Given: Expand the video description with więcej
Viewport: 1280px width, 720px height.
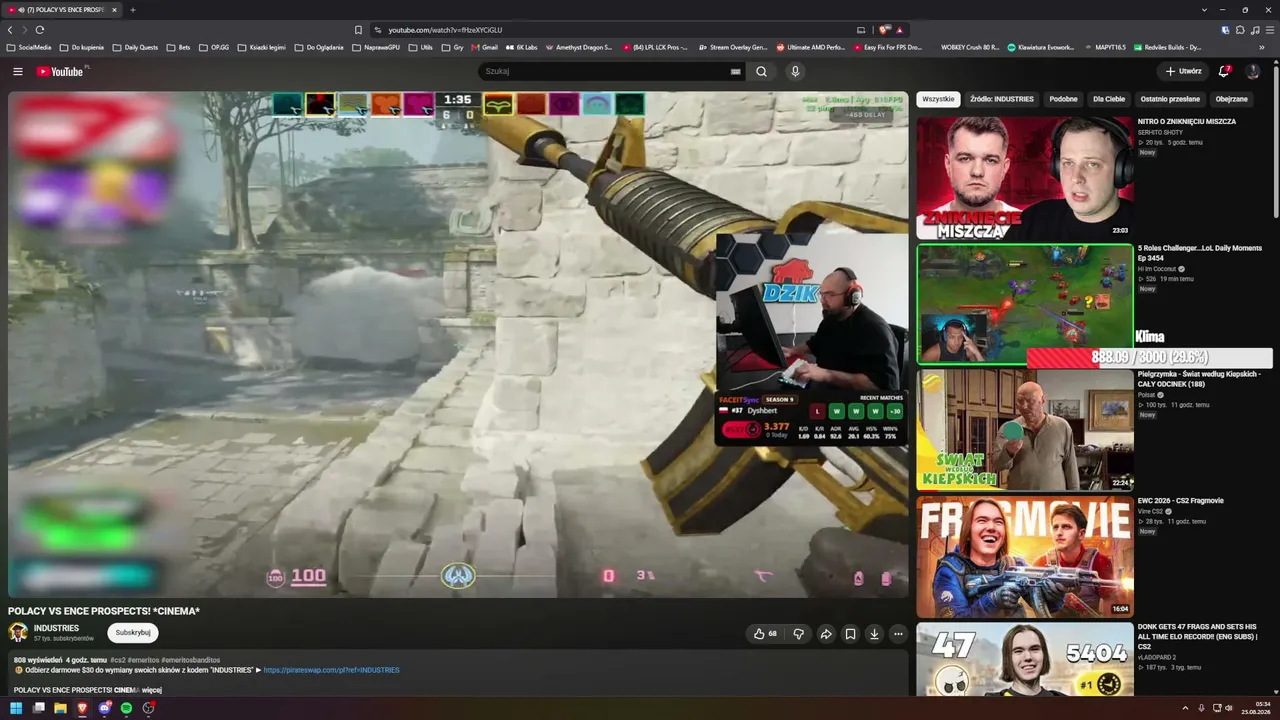Looking at the screenshot, I should 151,690.
